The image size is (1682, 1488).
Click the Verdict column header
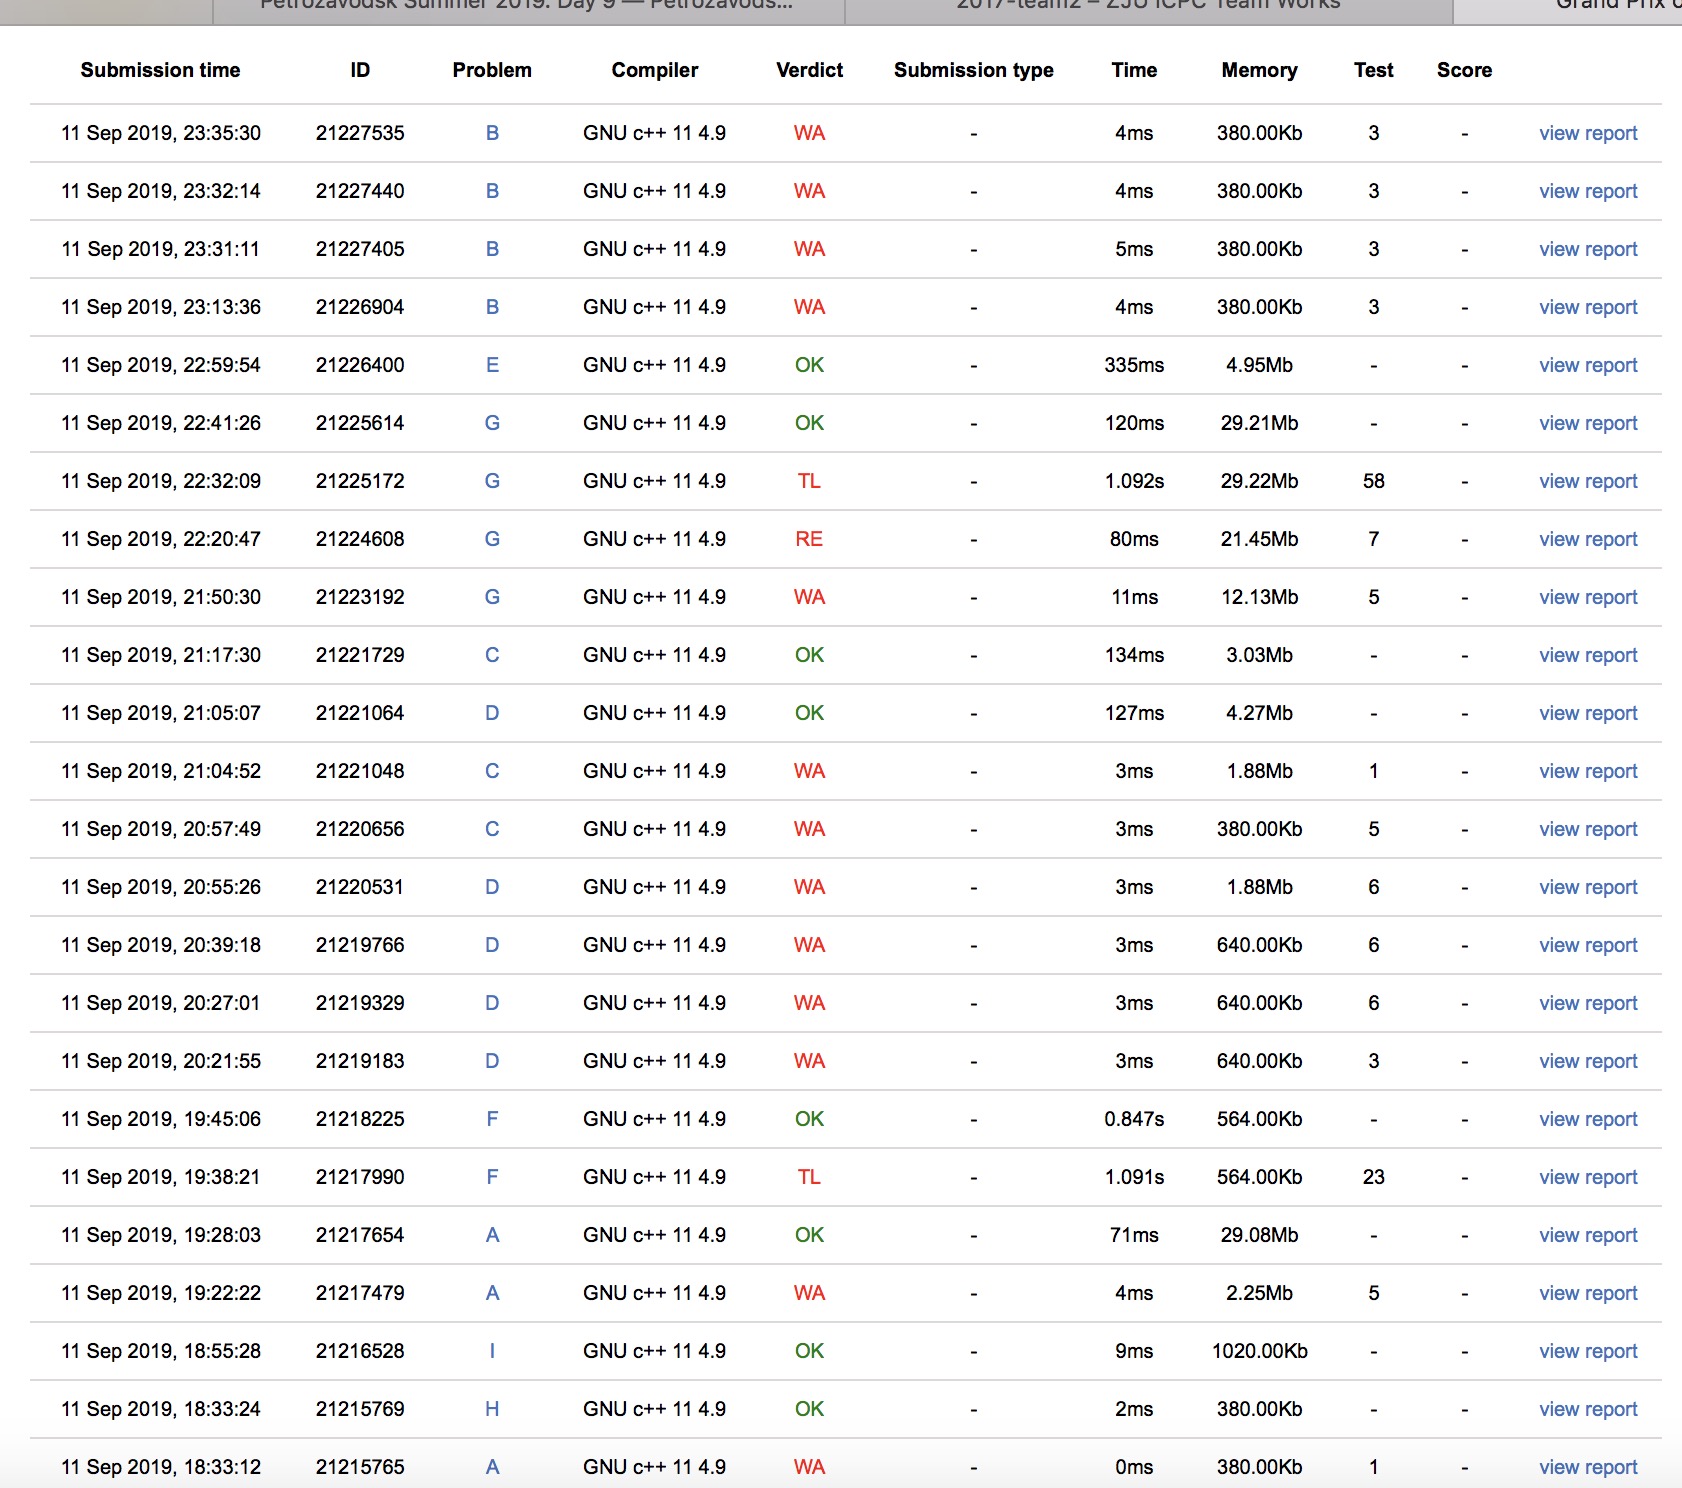(x=809, y=70)
